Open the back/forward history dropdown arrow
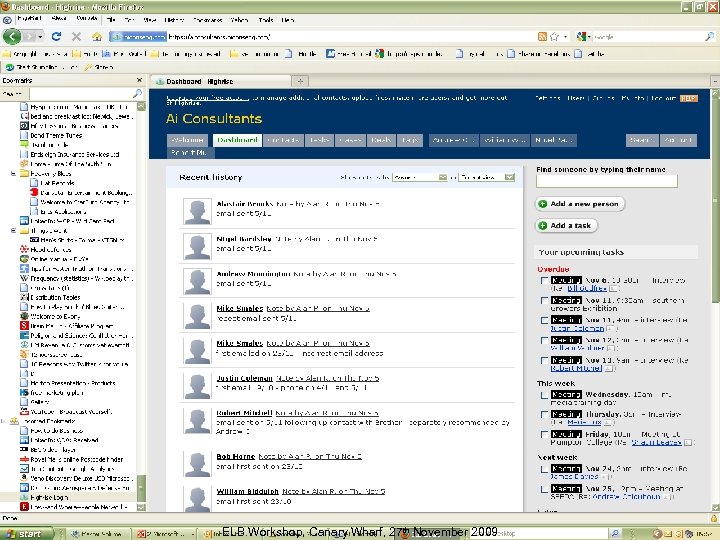The height and width of the screenshot is (540, 720). pos(40,36)
